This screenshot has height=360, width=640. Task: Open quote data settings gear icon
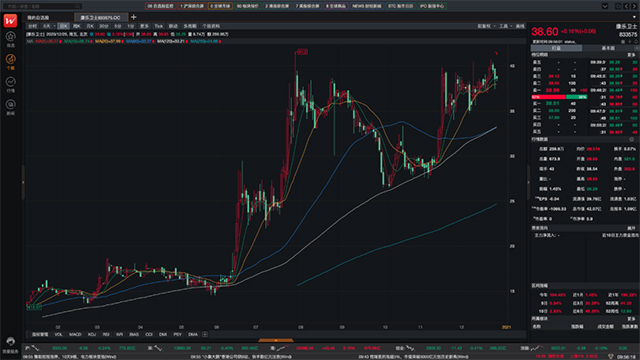pos(631,139)
